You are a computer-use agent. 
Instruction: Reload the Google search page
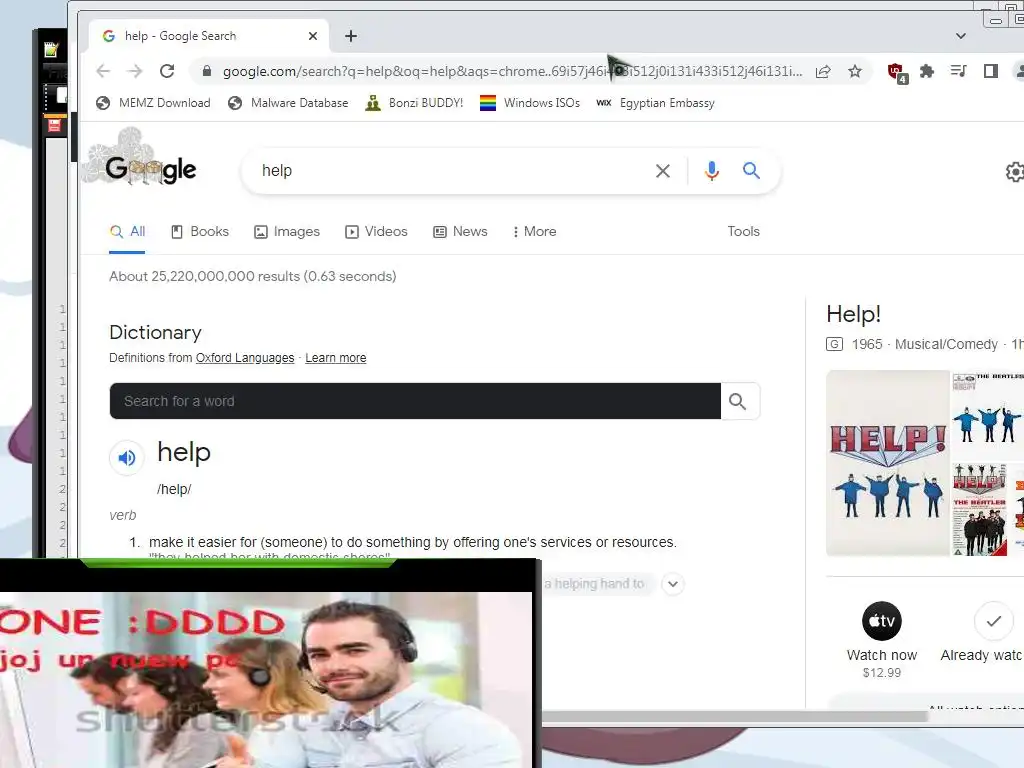[x=167, y=71]
